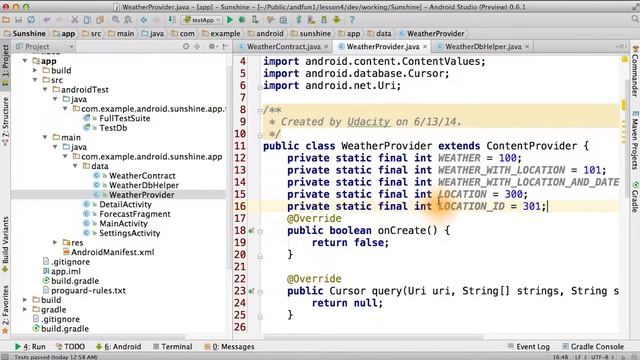
Task: Collapse the app folder tree node
Action: [25, 61]
